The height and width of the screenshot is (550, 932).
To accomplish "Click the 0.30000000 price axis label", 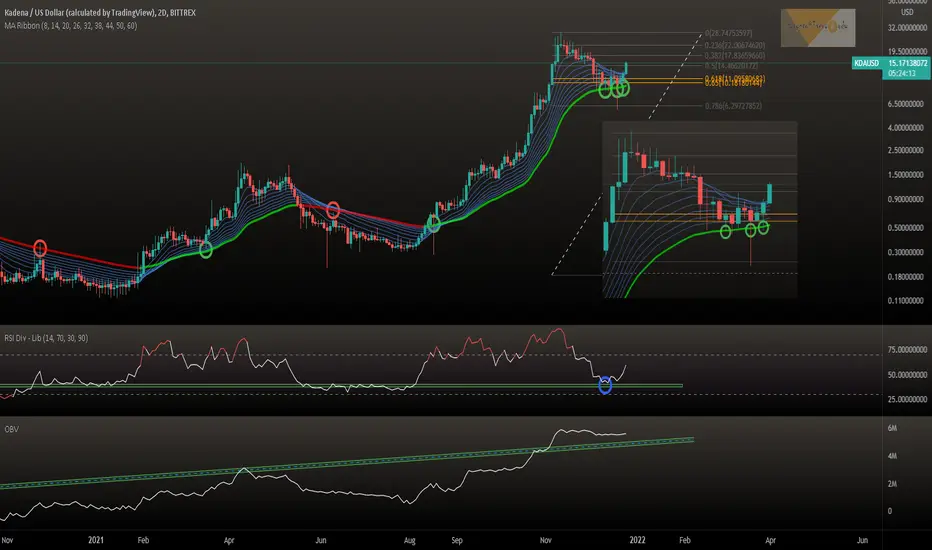I will (905, 252).
